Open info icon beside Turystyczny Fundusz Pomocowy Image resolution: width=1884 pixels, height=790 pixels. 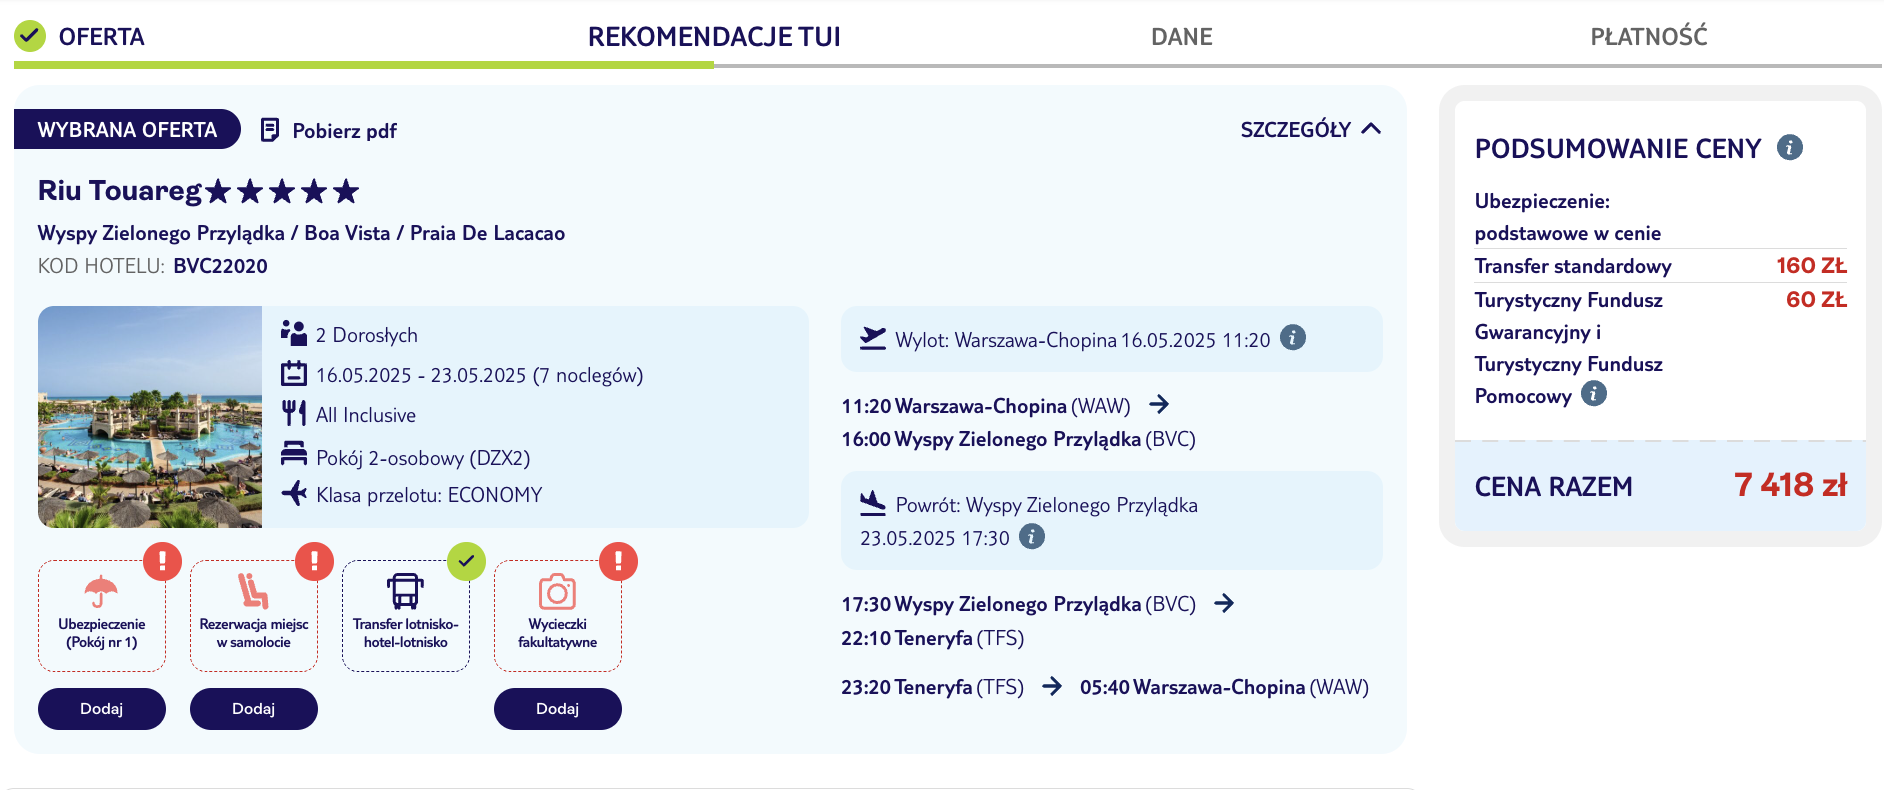[x=1594, y=393]
